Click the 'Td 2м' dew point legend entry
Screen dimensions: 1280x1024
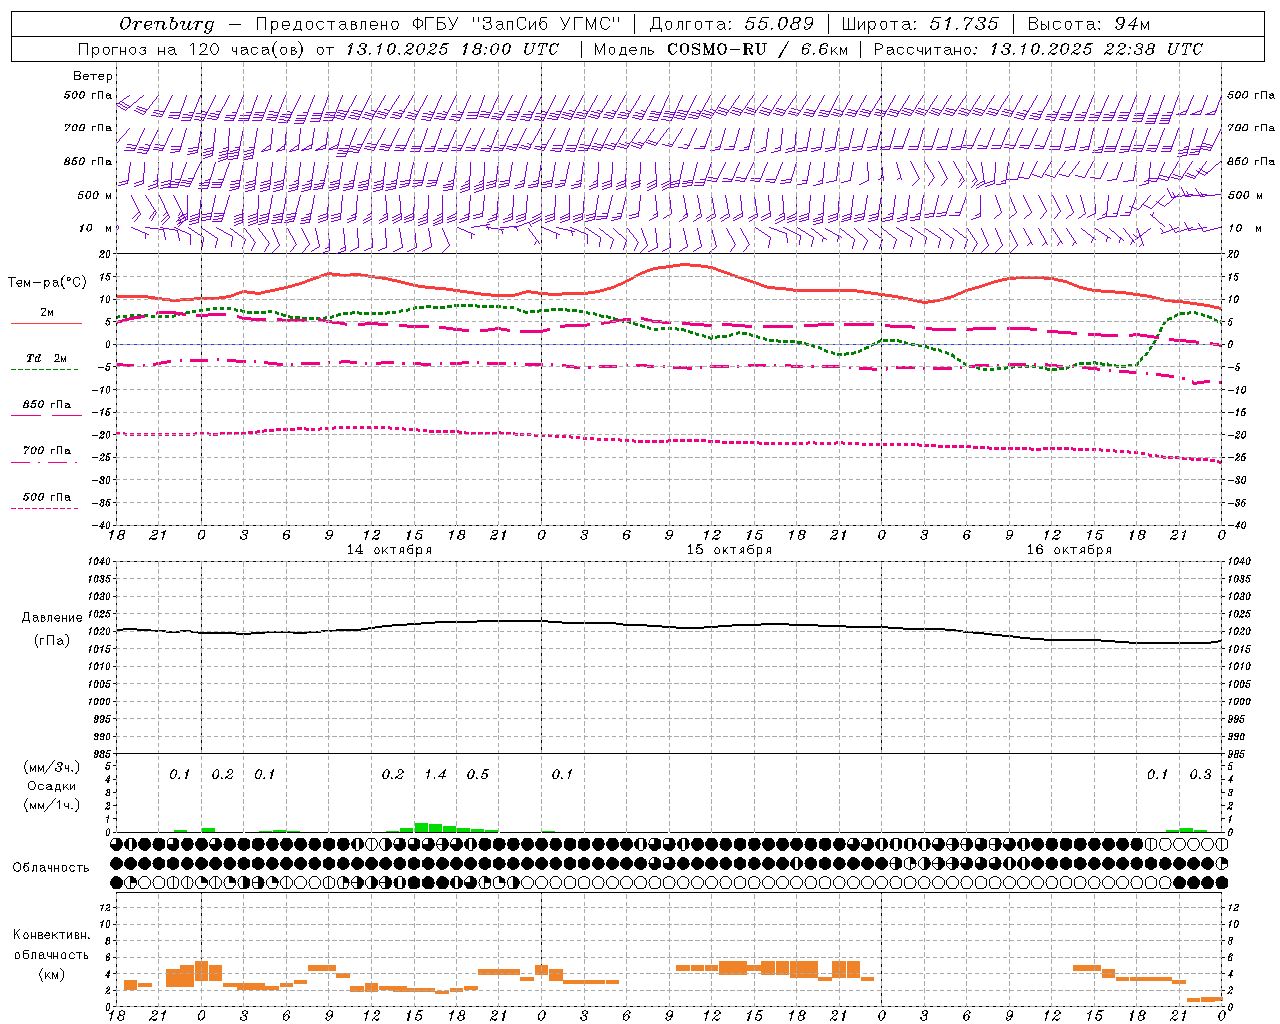(x=47, y=358)
